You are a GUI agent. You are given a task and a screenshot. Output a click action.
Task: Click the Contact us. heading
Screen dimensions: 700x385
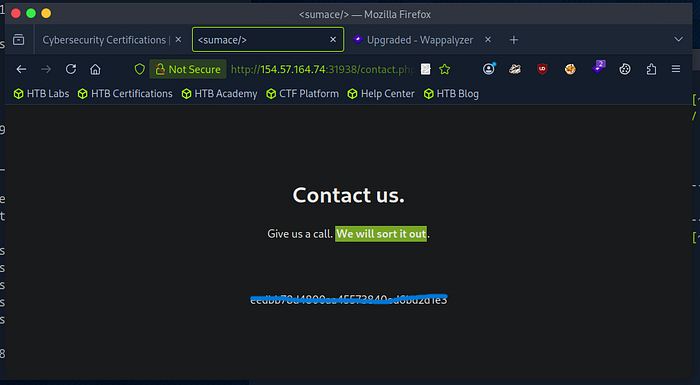tap(349, 195)
